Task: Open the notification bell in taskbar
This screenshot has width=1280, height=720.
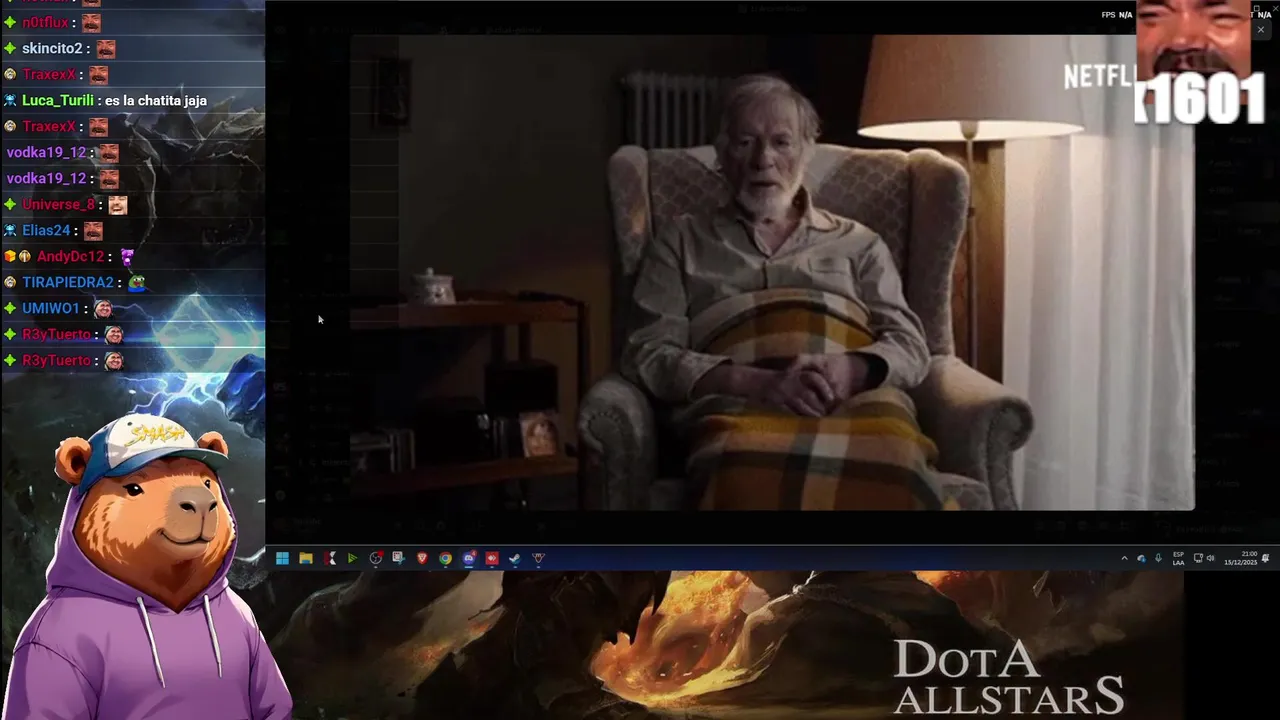Action: 1266,558
